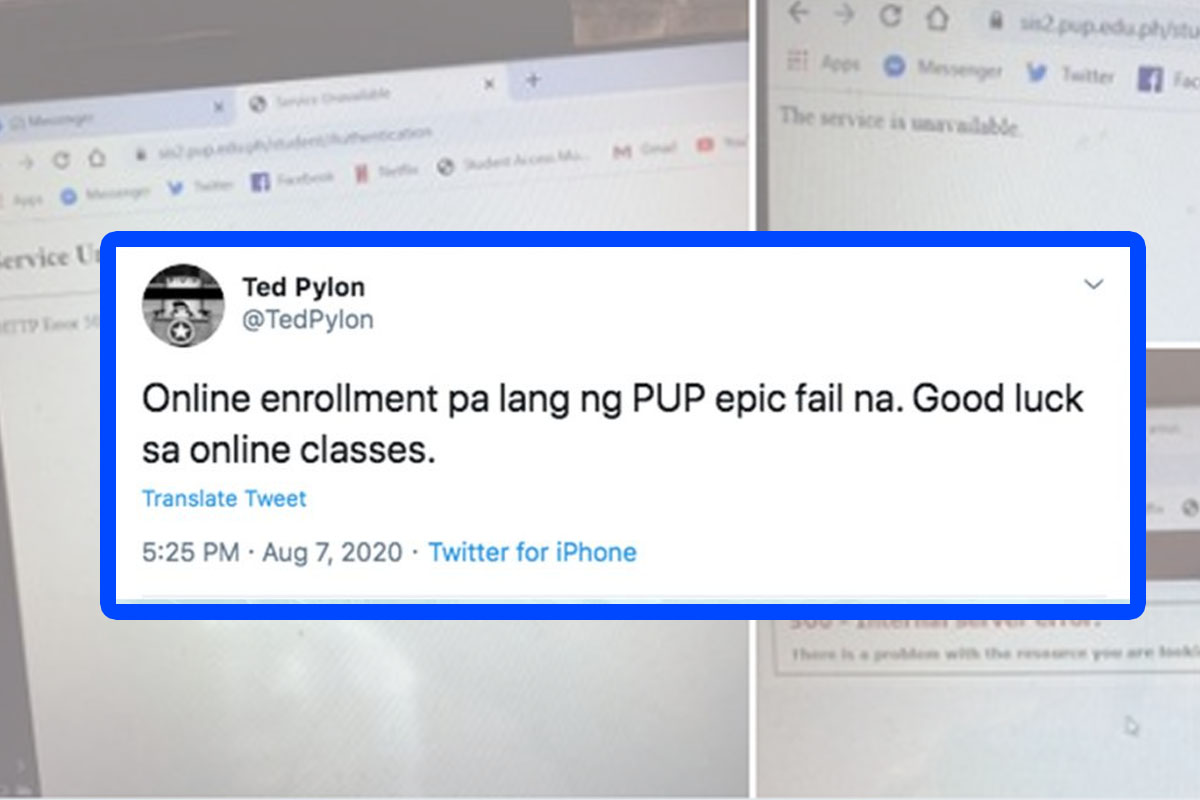
Task: Click the reload icon in left browser
Action: pos(62,160)
